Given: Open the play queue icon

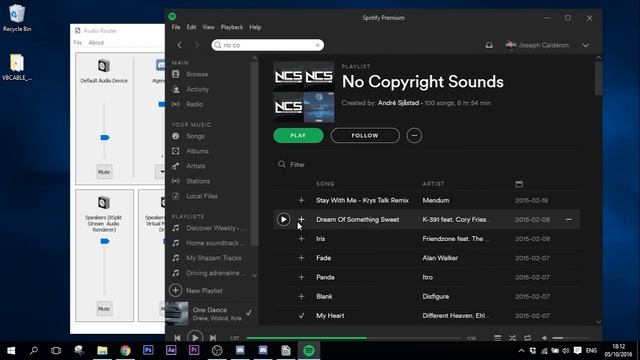Looking at the screenshot, I should (x=498, y=338).
